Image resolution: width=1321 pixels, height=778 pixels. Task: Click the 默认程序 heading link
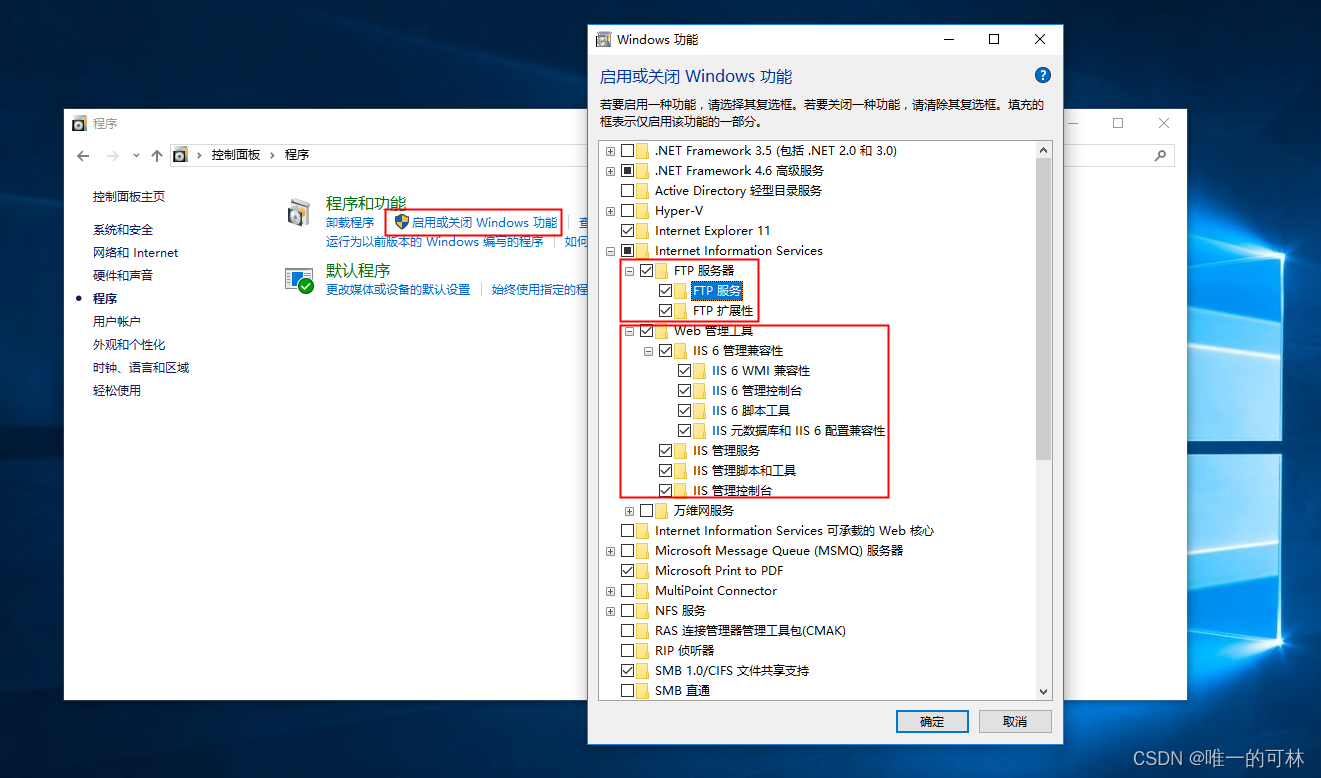coord(358,270)
